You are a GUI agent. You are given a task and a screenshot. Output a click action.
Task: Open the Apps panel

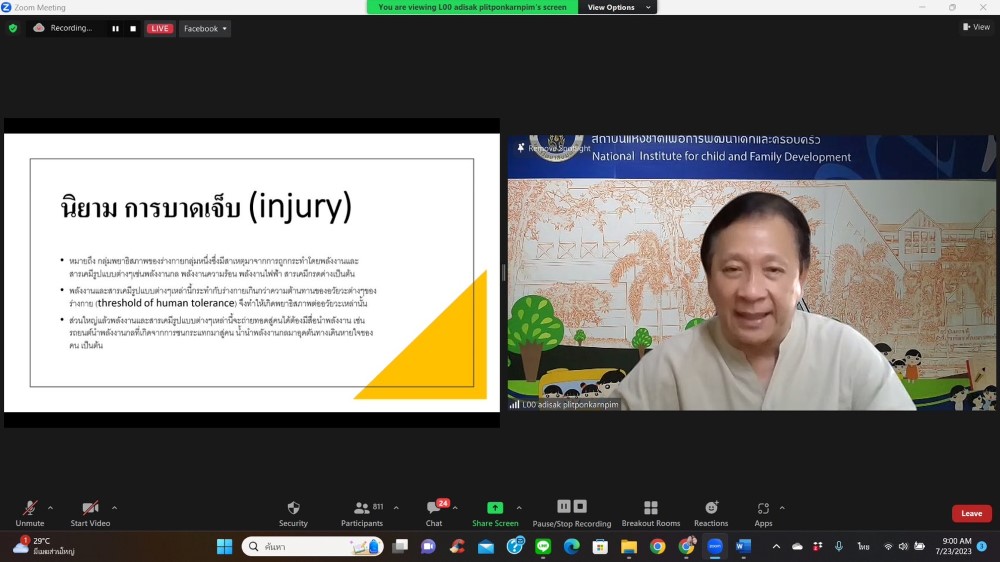click(763, 510)
